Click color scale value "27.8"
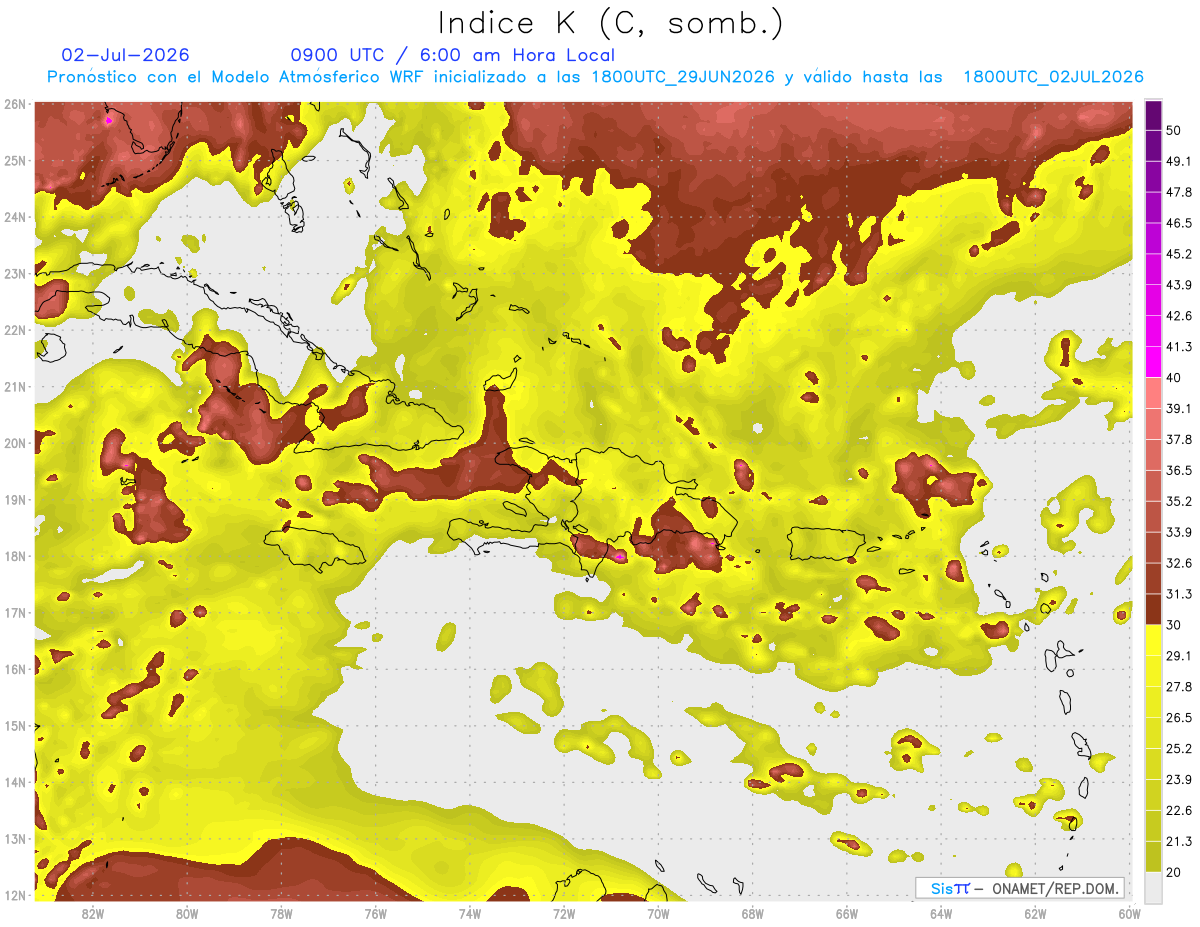 [x=1179, y=687]
